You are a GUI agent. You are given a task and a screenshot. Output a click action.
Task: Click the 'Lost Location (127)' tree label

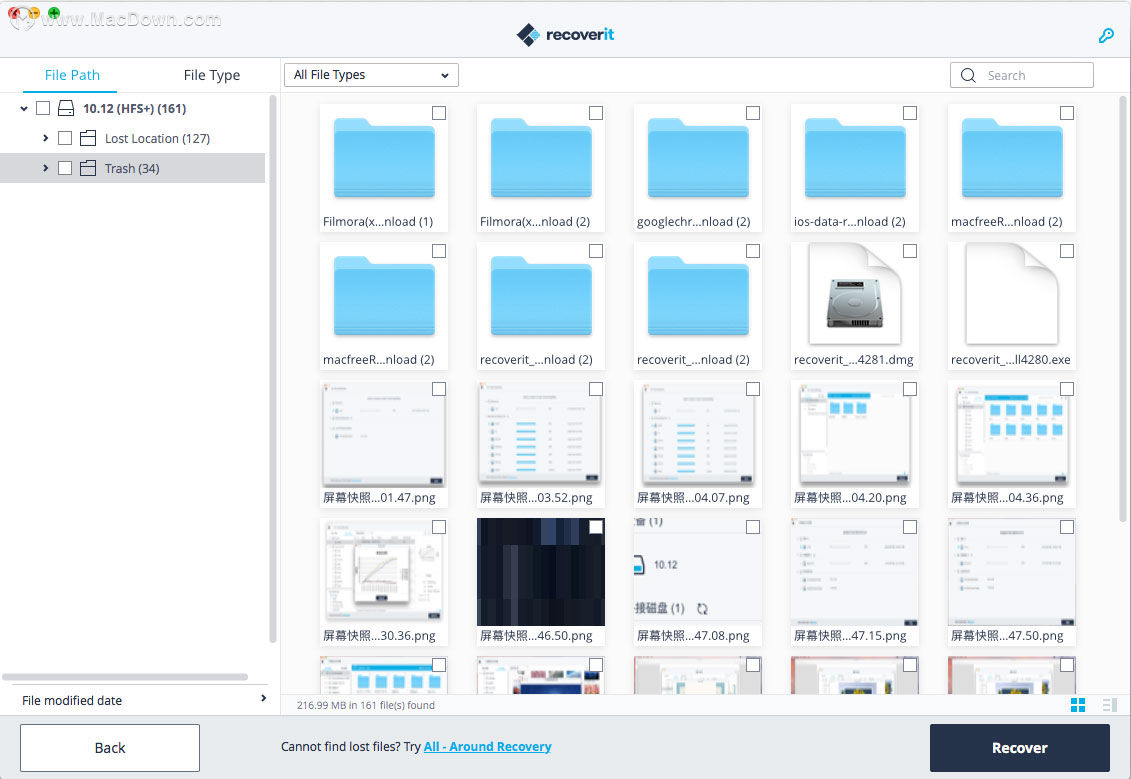click(x=157, y=138)
